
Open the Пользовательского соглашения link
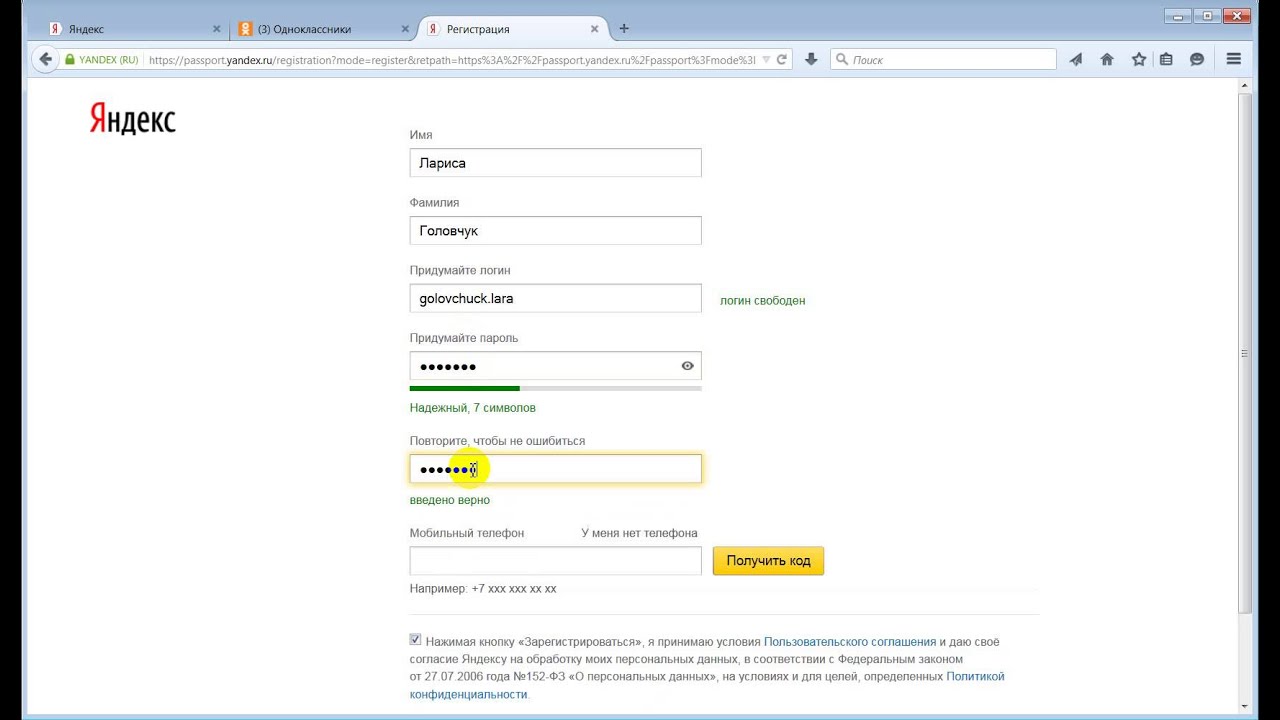(850, 642)
